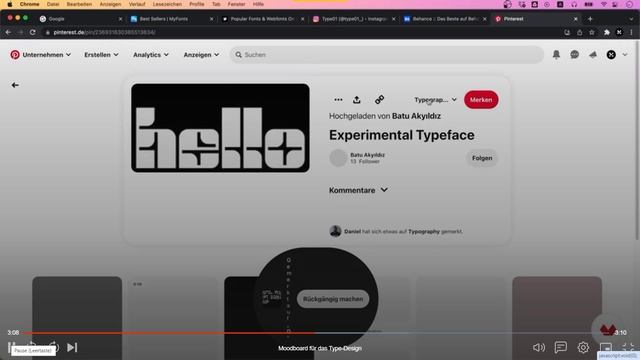Viewport: 640px width, 360px height.
Task: Open the Chrome extensions puzzle icon
Action: 607,32
